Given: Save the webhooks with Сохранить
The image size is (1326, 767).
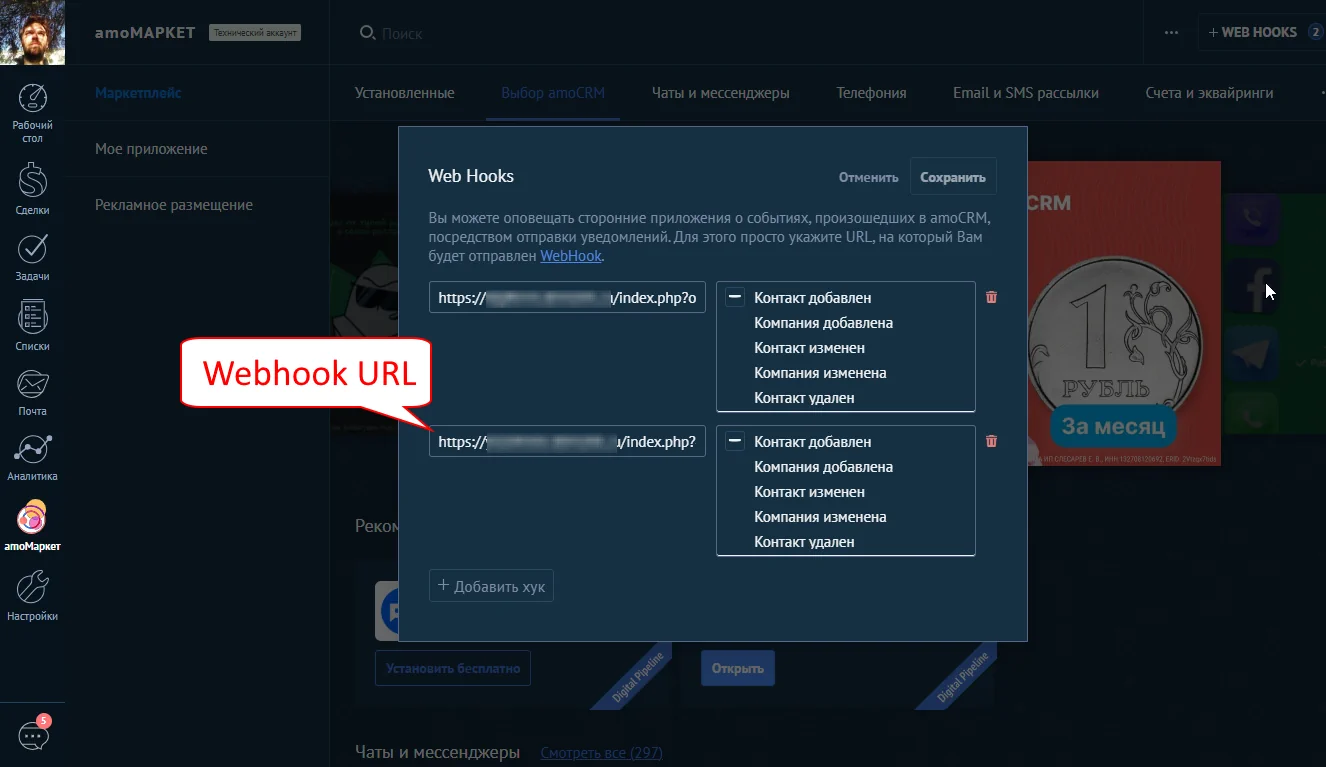Looking at the screenshot, I should click(952, 176).
